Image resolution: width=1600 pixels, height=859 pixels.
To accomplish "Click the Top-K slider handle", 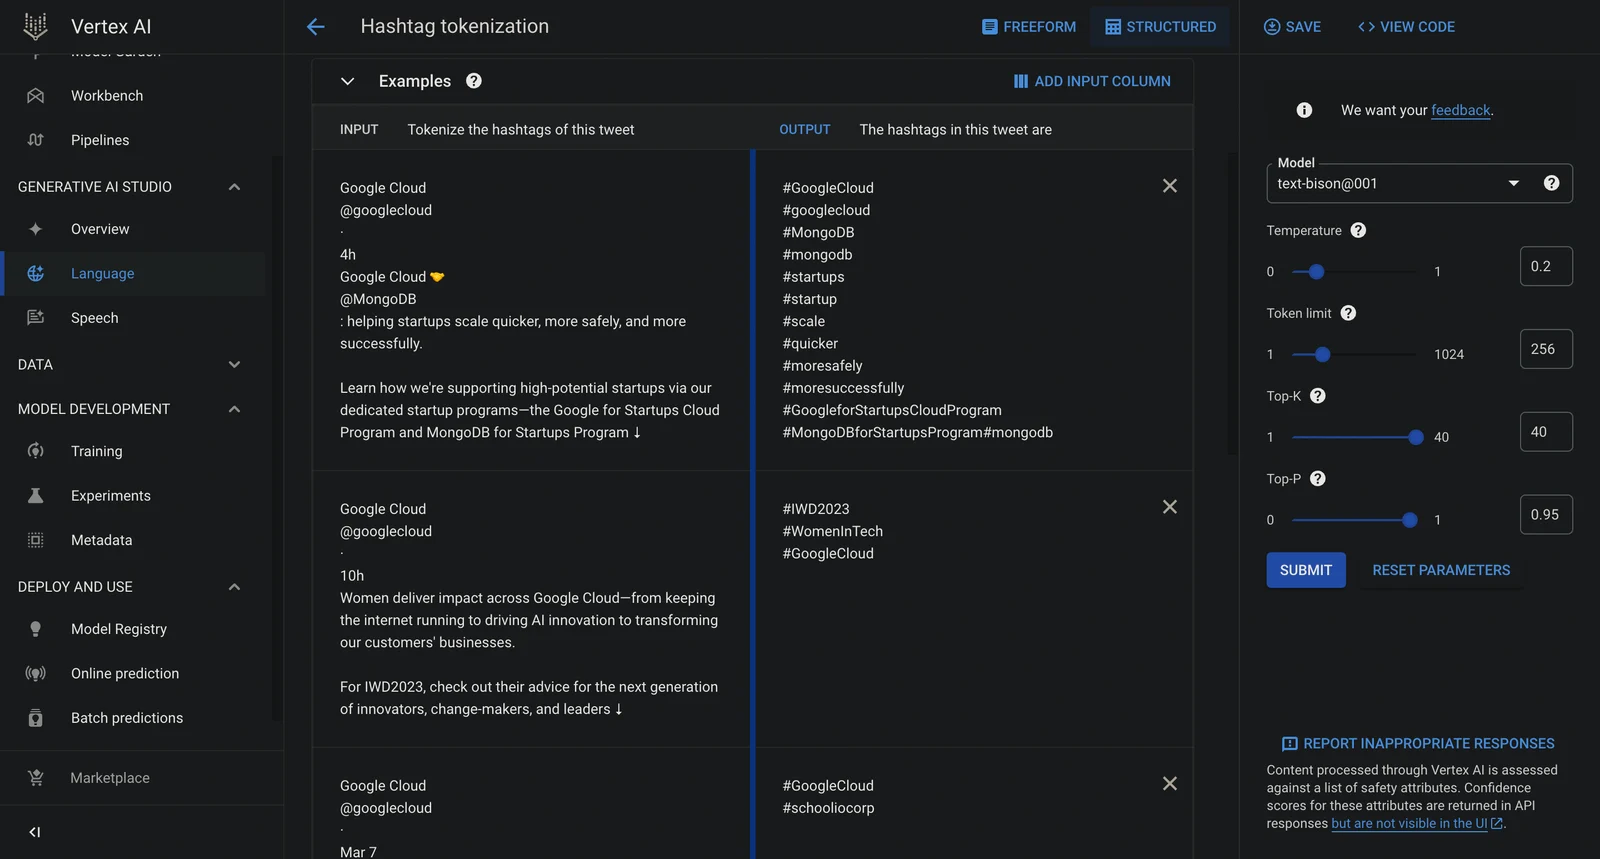I will [x=1416, y=437].
